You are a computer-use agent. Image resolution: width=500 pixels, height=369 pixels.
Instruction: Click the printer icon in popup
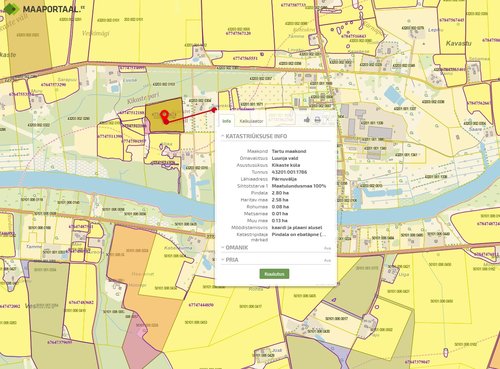tap(317, 119)
